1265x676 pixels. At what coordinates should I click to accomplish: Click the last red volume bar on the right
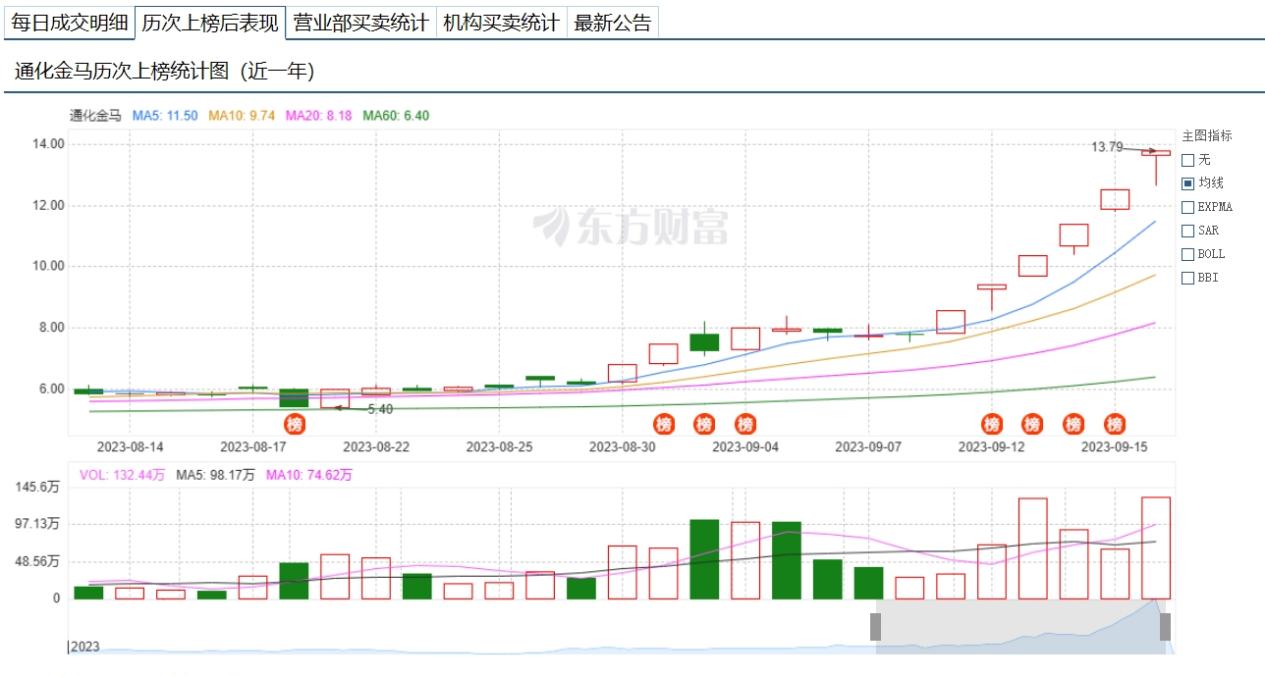(x=1156, y=548)
